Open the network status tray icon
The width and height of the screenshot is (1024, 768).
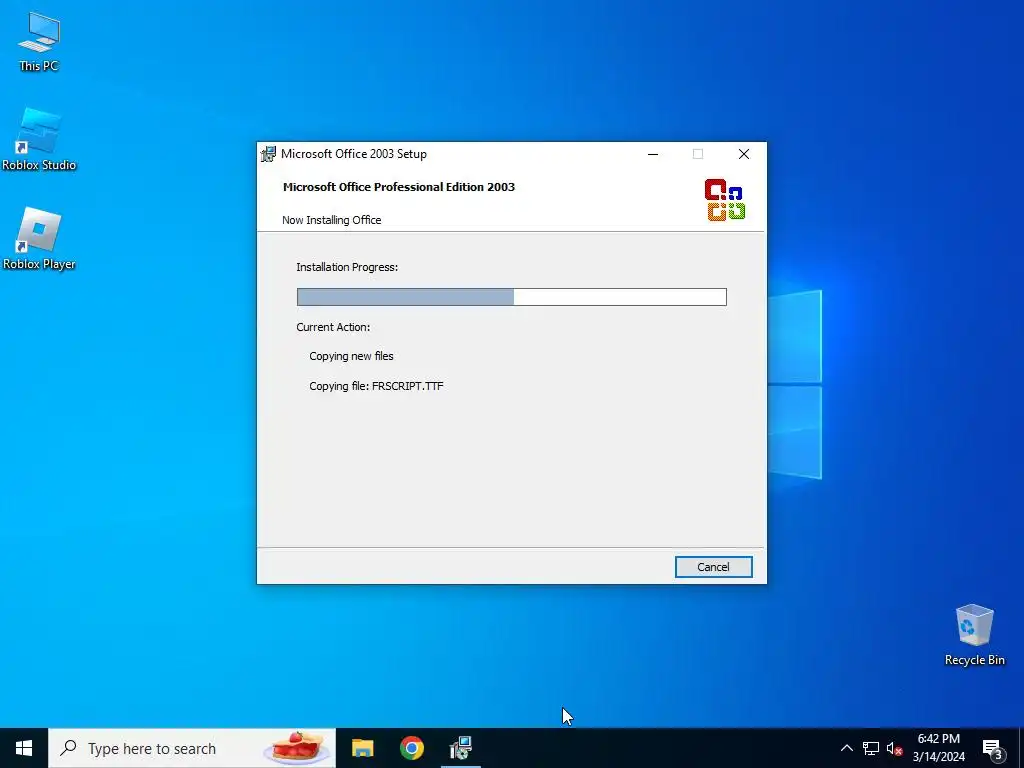click(x=871, y=748)
